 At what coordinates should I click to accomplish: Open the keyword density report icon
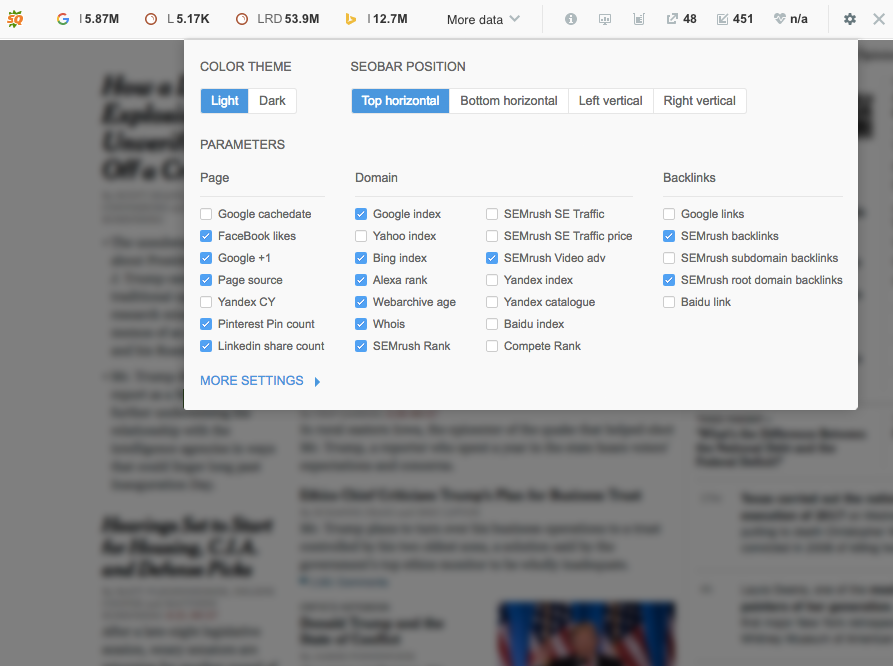tap(639, 19)
